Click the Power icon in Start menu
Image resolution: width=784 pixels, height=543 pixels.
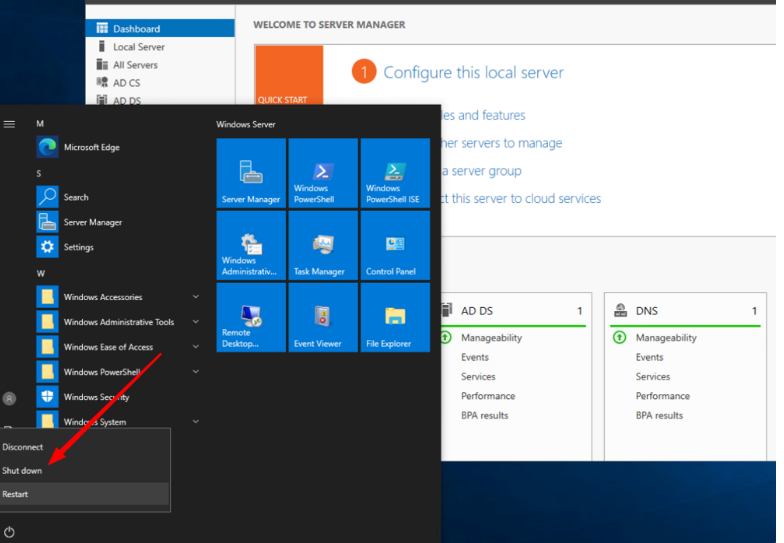[x=9, y=531]
